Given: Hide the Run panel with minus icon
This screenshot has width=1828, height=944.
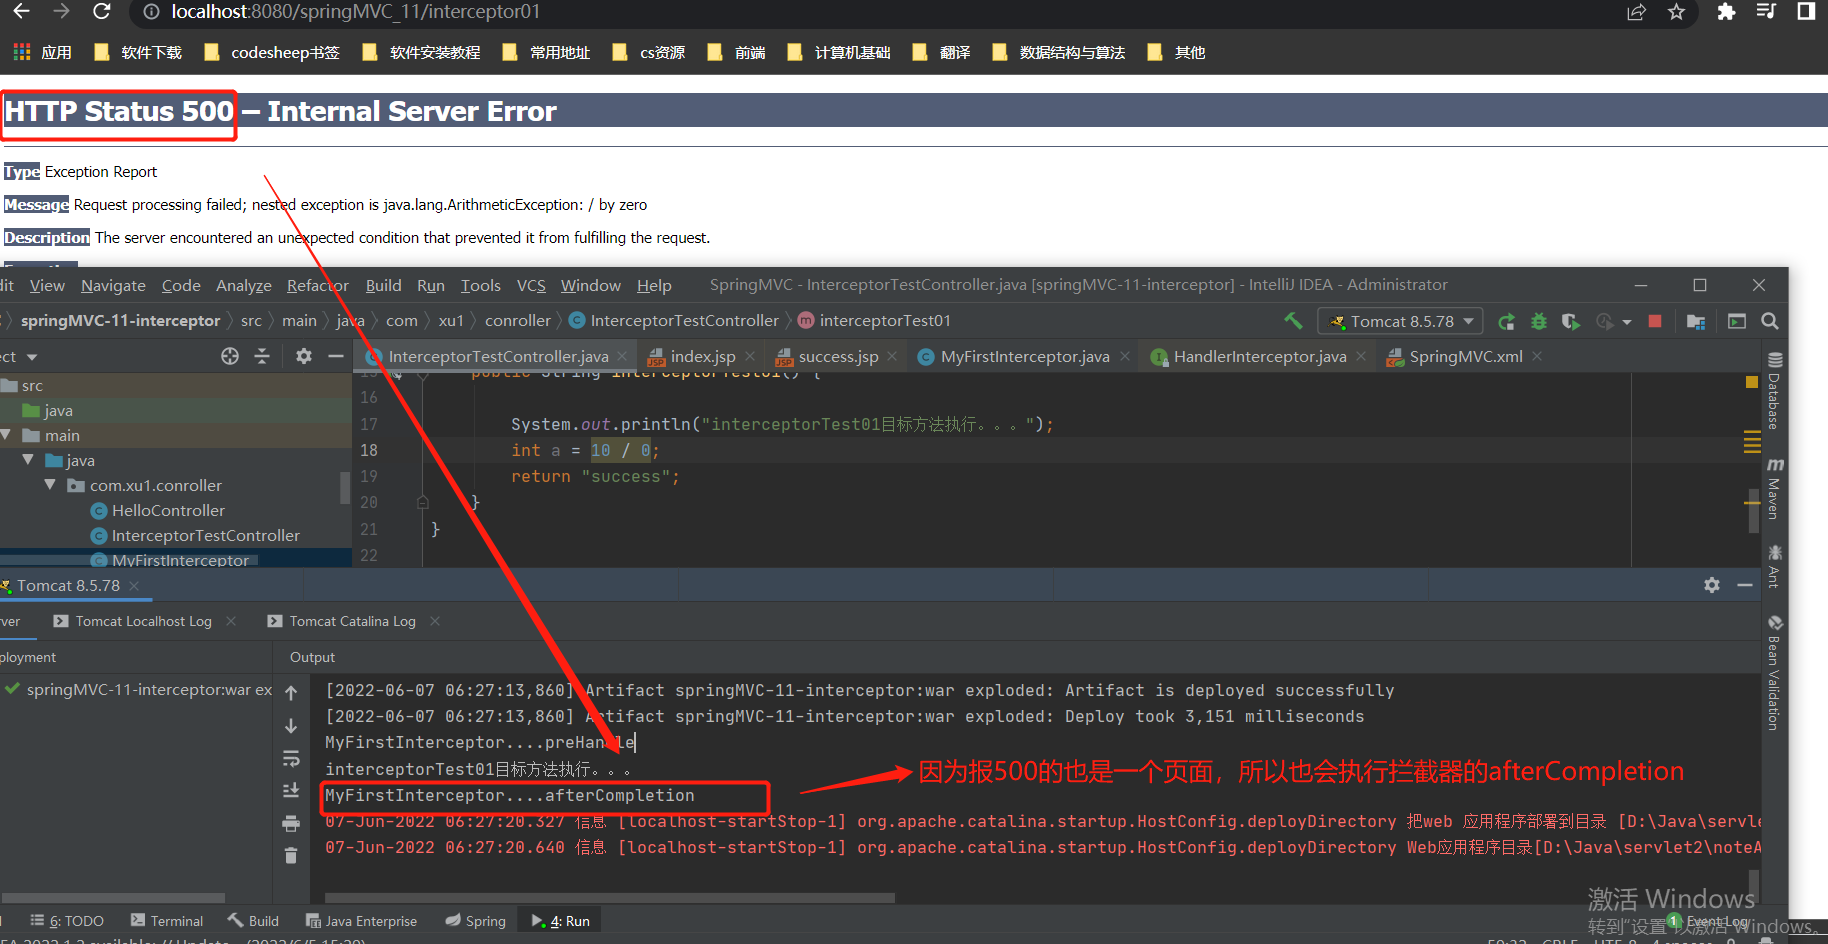Looking at the screenshot, I should [x=1745, y=585].
